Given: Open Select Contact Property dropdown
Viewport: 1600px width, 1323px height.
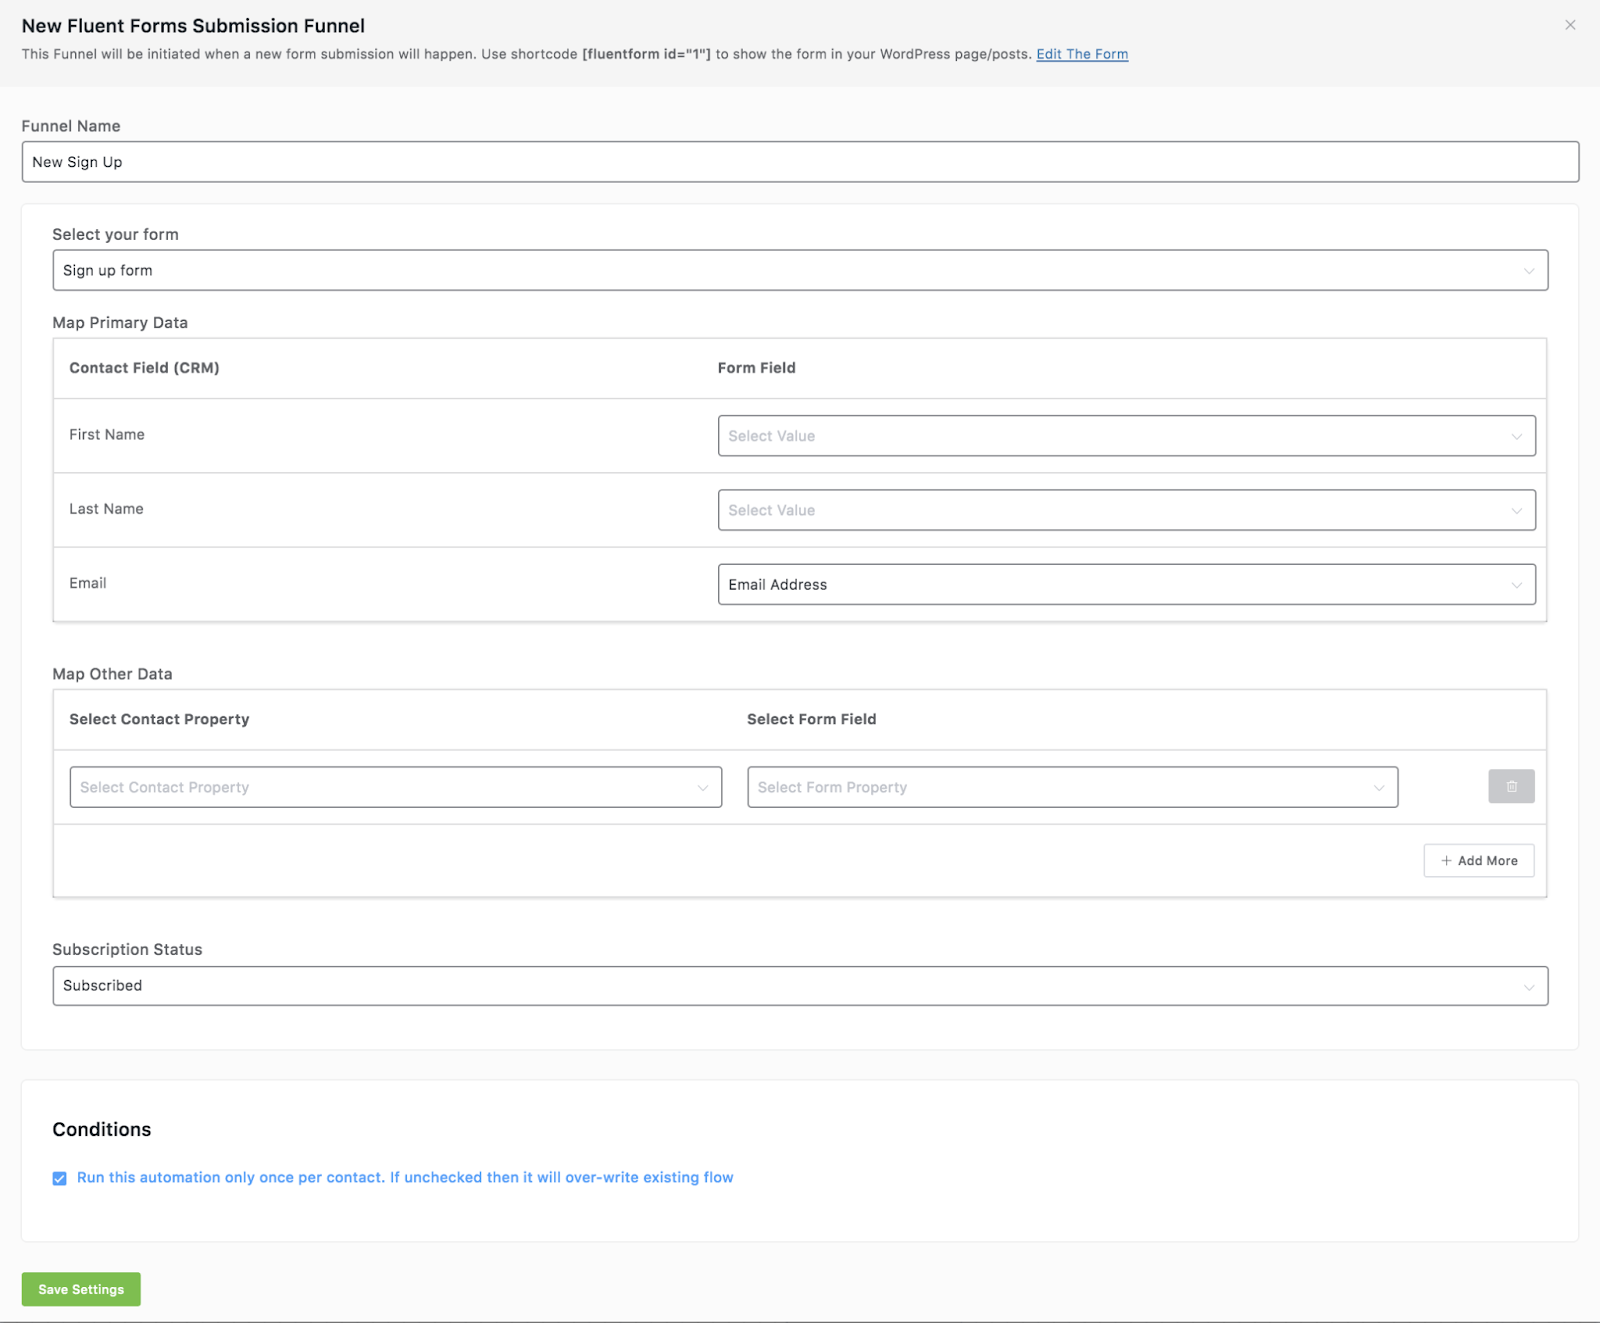Looking at the screenshot, I should tap(395, 787).
